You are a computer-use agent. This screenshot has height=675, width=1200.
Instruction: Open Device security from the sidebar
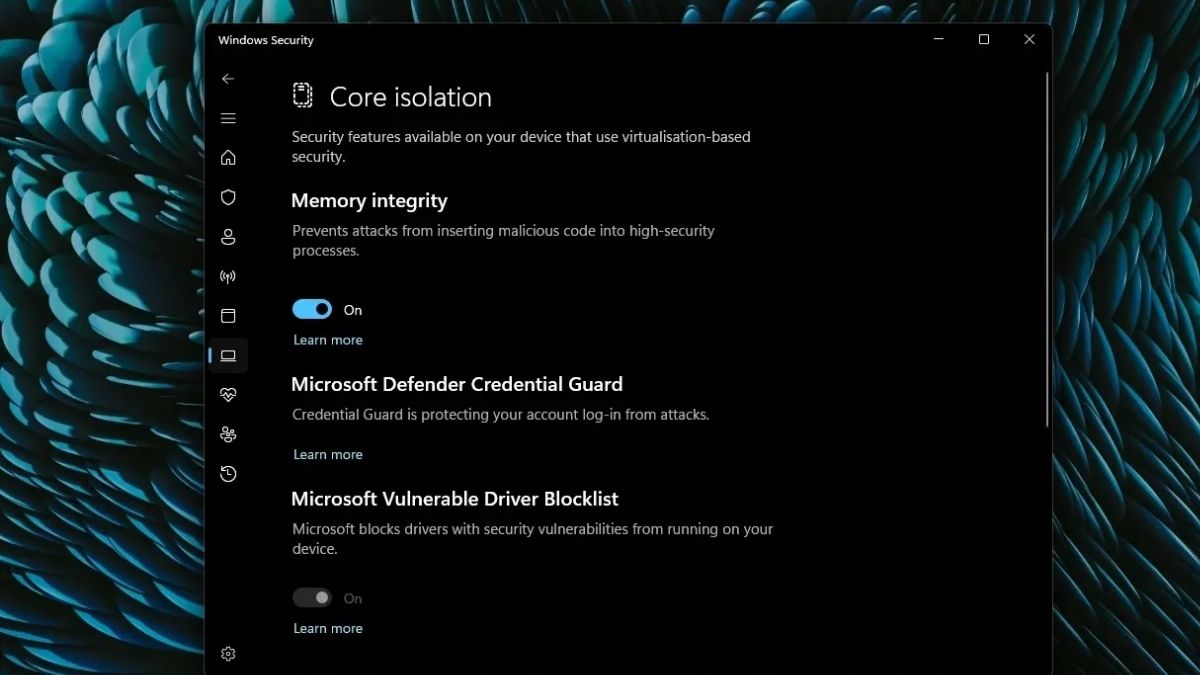coord(228,355)
